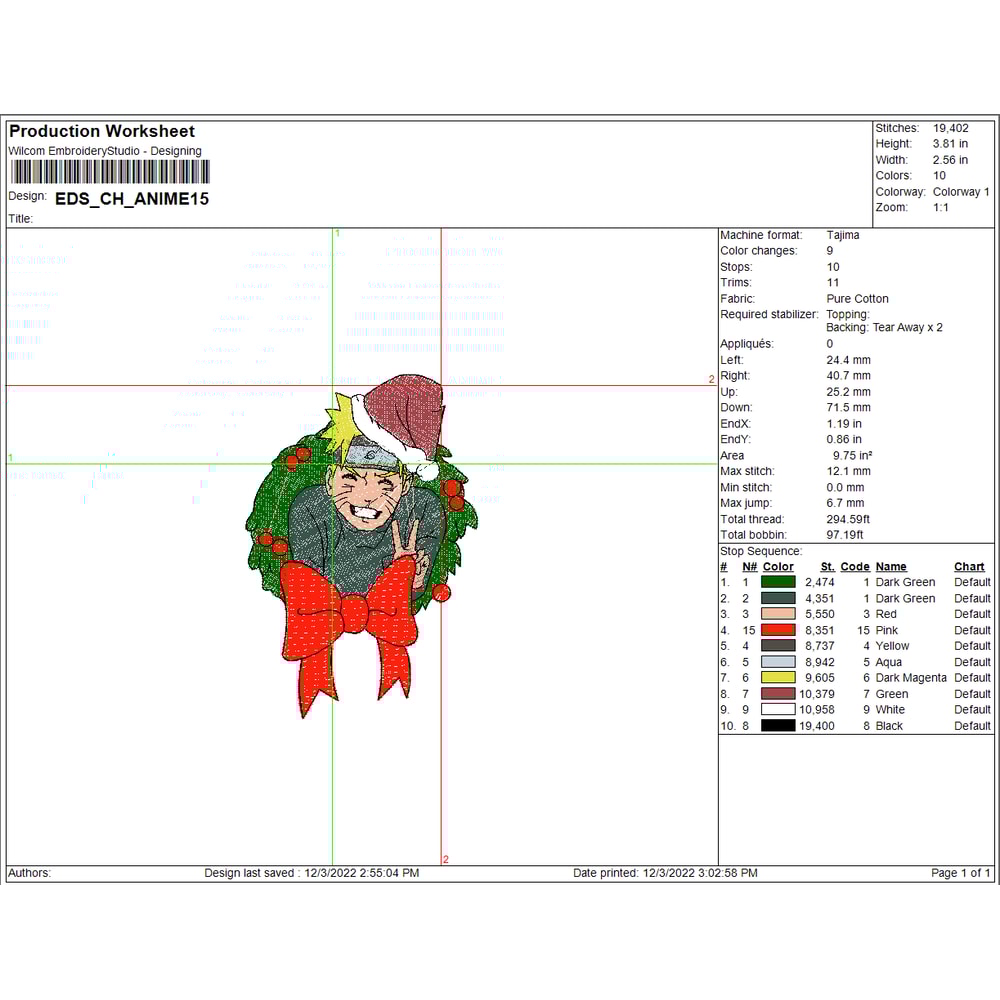Screen dimensions: 1000x1000
Task: Click the red marker 2 at the bottom guide line
Action: (446, 859)
